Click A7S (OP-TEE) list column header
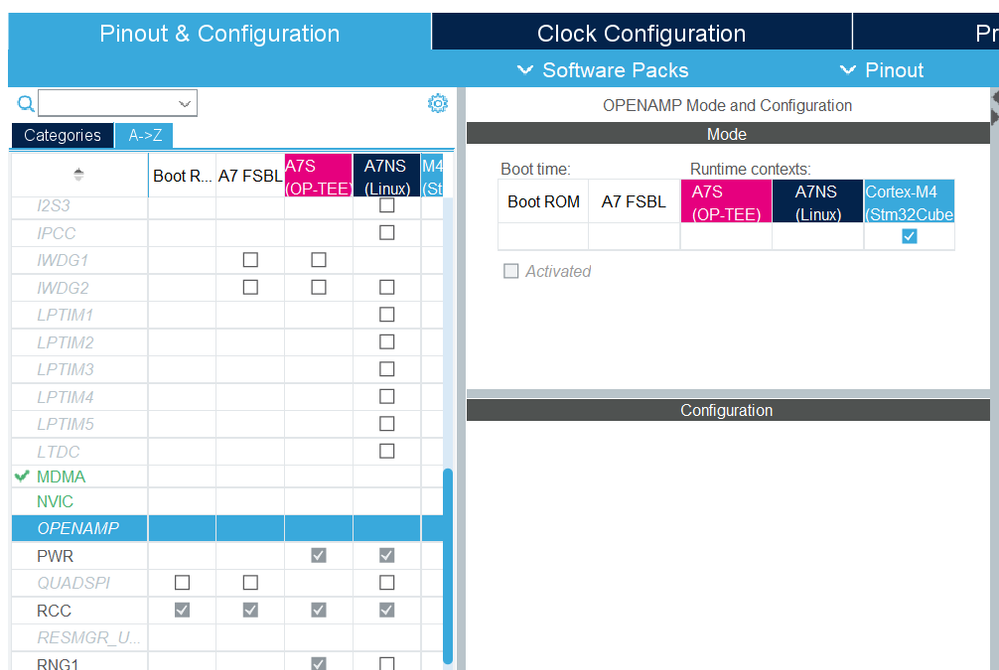Viewport: 999px width, 670px height. pyautogui.click(x=319, y=176)
